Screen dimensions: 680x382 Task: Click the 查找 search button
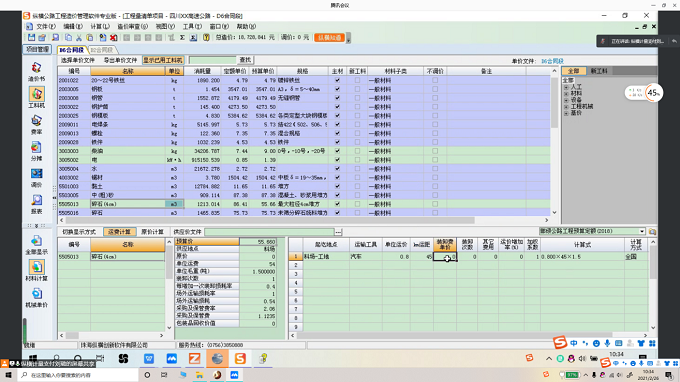click(245, 60)
